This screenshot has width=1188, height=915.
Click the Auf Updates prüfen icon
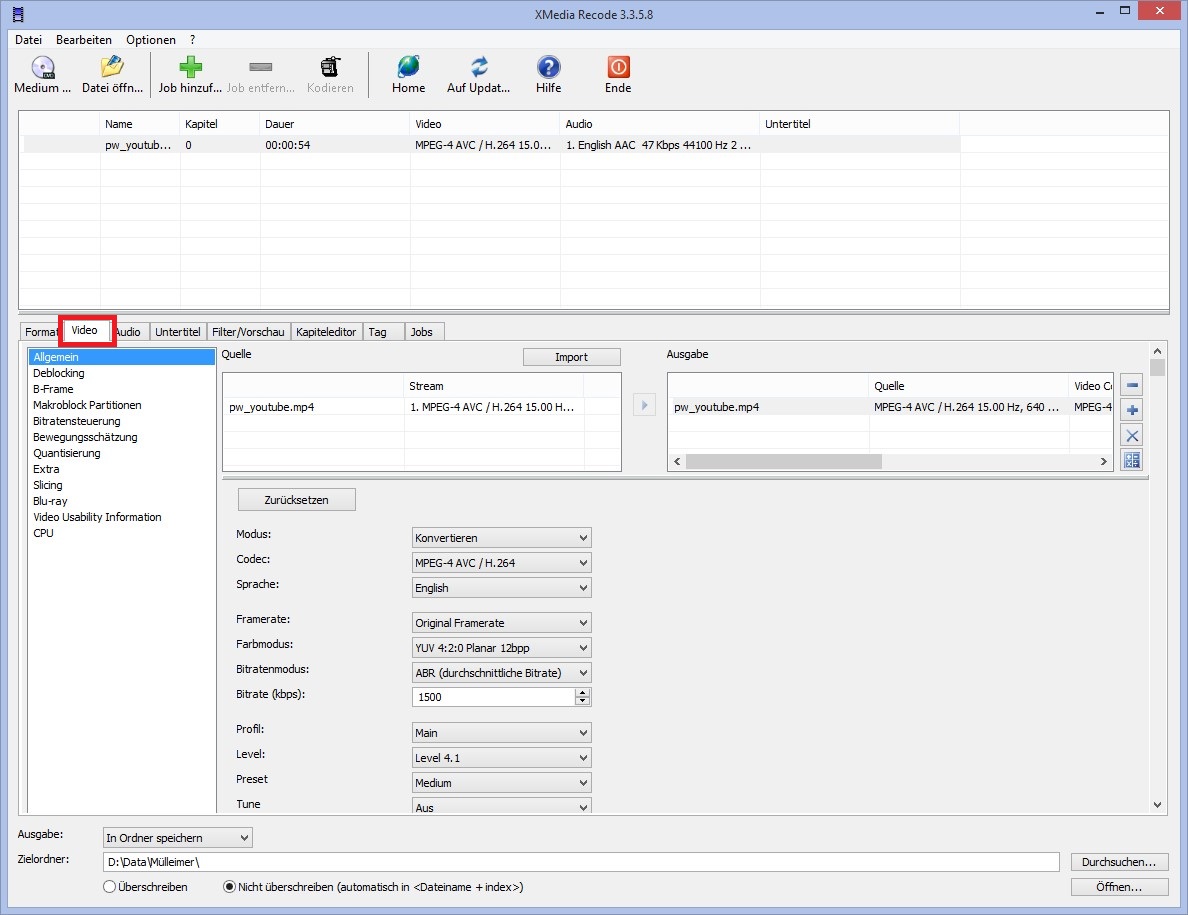point(479,68)
